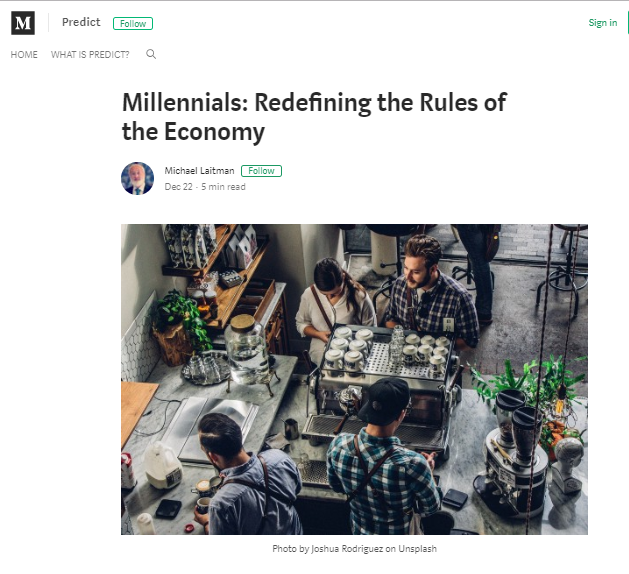Click the Medium logo icon
The image size is (629, 574).
[x=23, y=22]
